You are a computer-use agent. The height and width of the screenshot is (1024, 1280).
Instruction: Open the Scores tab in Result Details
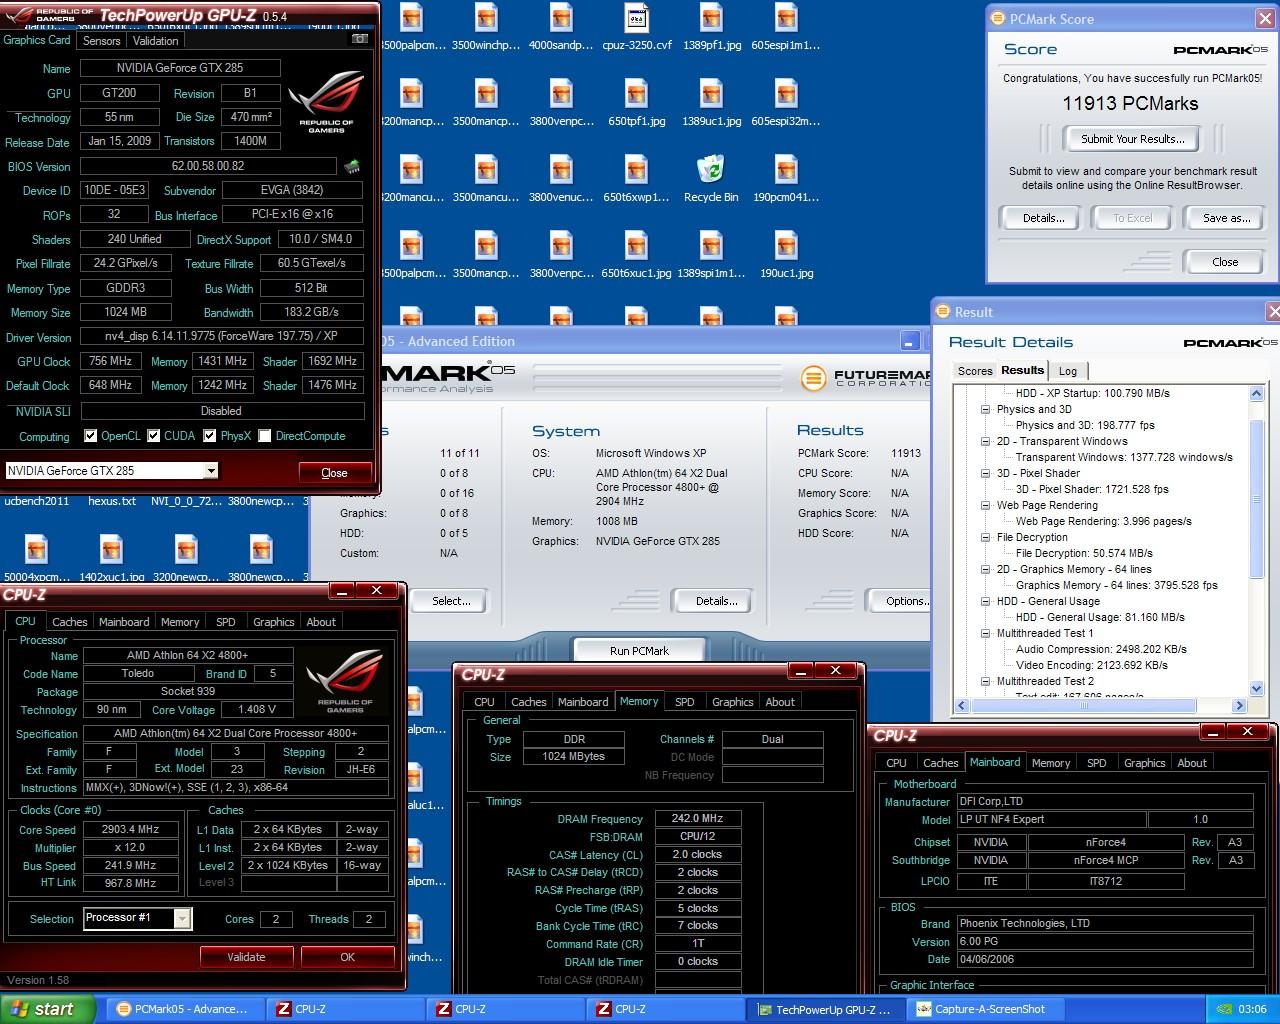(975, 371)
